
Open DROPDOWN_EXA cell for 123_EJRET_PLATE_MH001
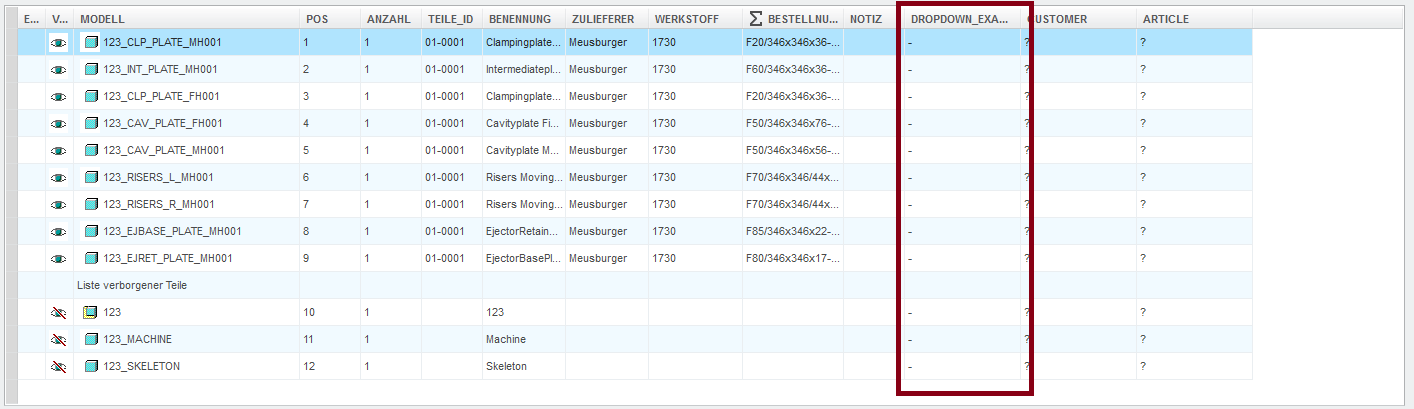pos(961,259)
